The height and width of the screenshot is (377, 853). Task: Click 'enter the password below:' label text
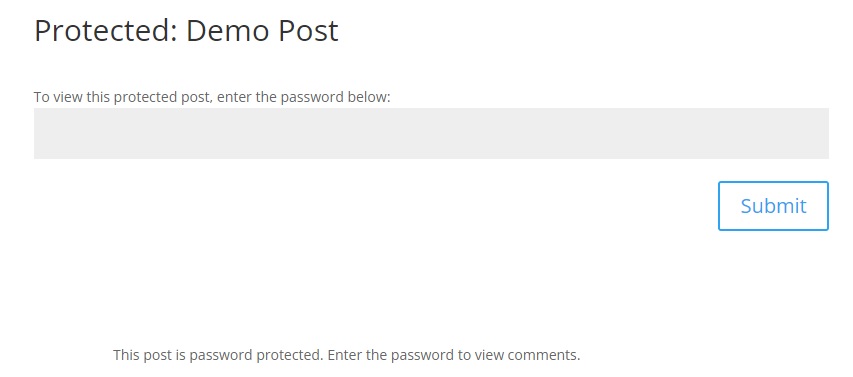pos(302,97)
